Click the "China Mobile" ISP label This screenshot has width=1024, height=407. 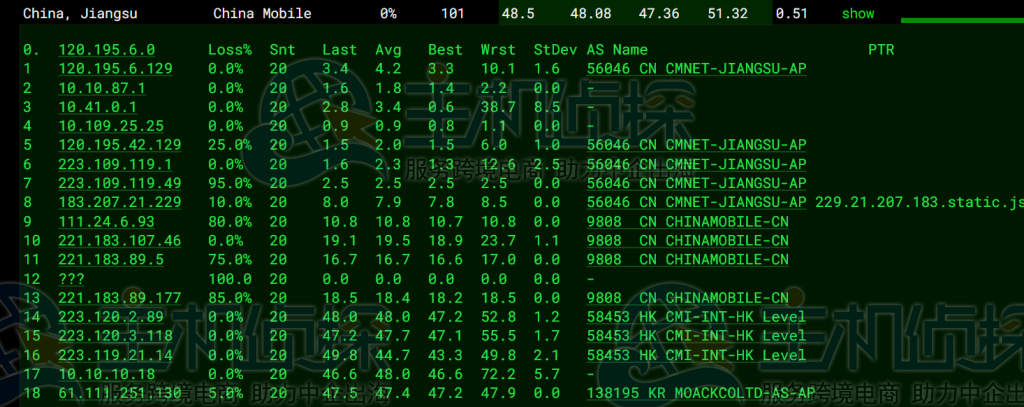click(262, 14)
